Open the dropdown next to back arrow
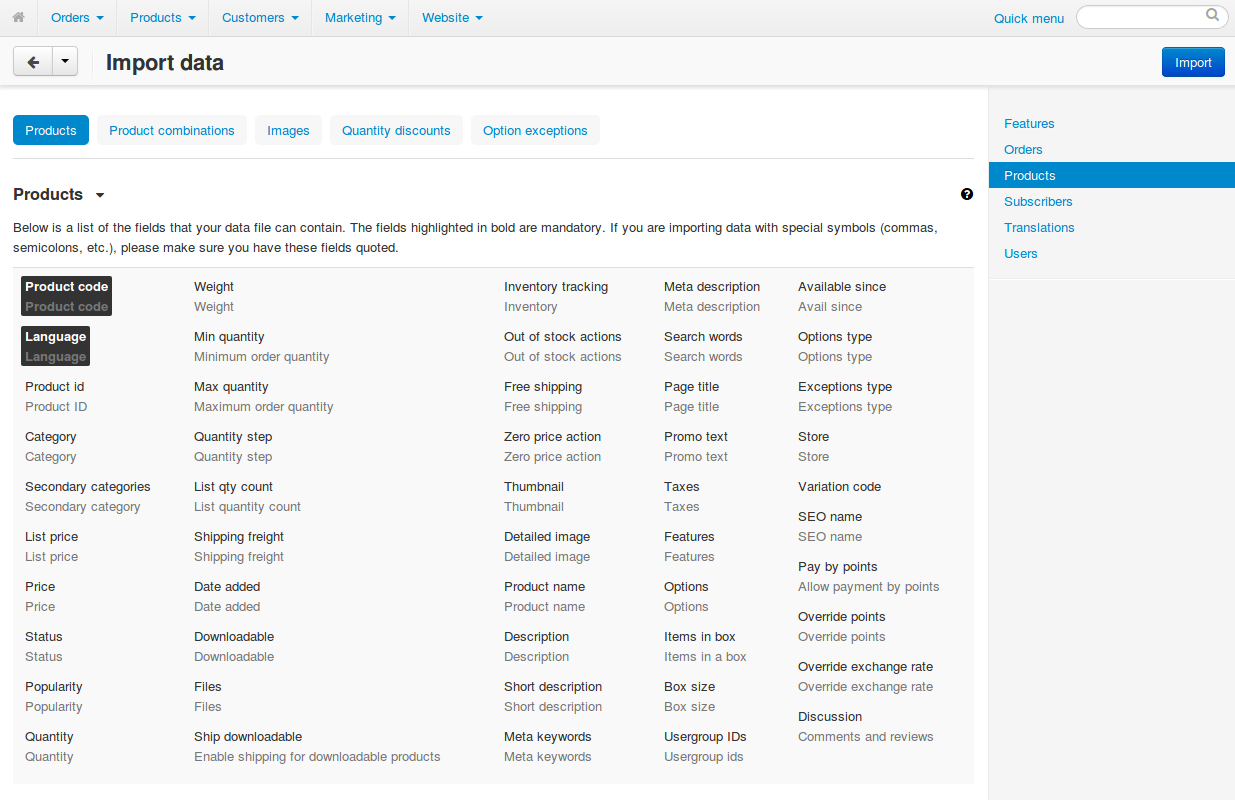 [x=65, y=62]
